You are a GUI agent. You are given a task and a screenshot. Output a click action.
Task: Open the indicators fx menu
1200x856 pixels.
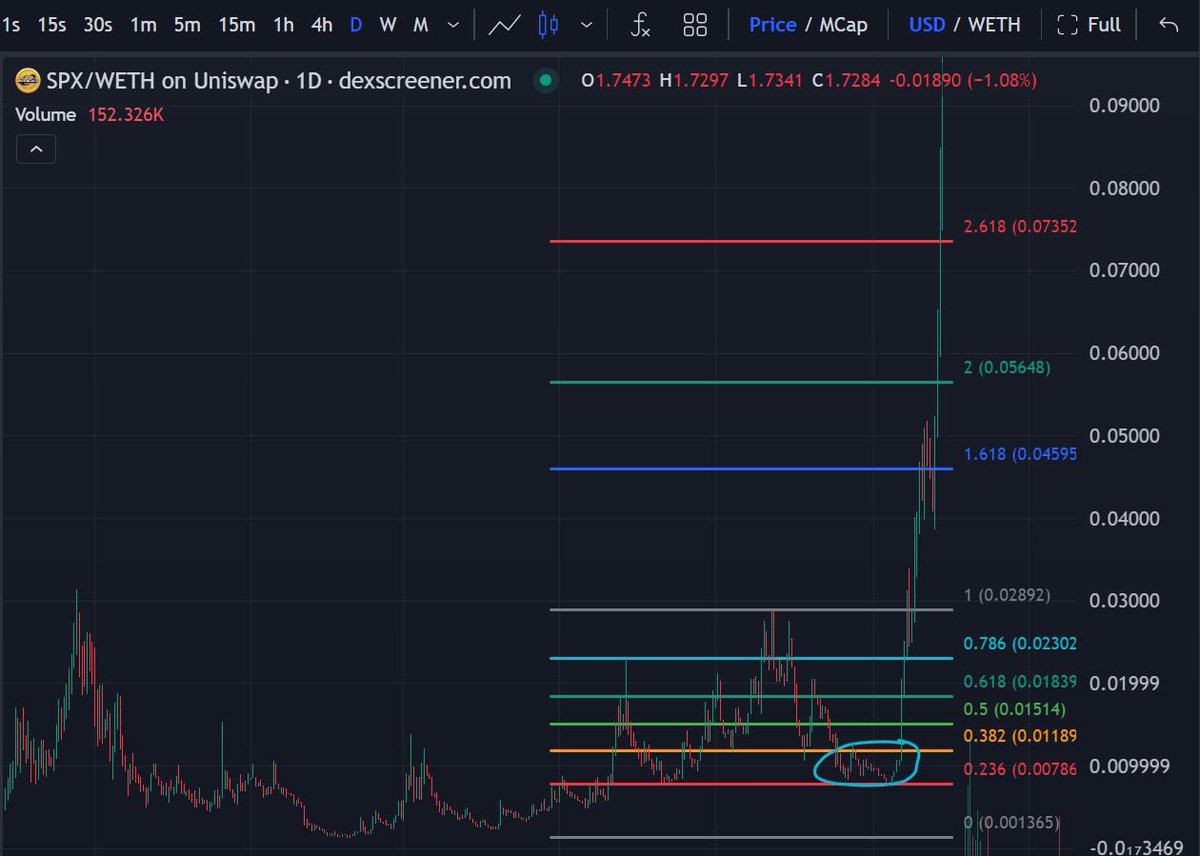pyautogui.click(x=640, y=25)
